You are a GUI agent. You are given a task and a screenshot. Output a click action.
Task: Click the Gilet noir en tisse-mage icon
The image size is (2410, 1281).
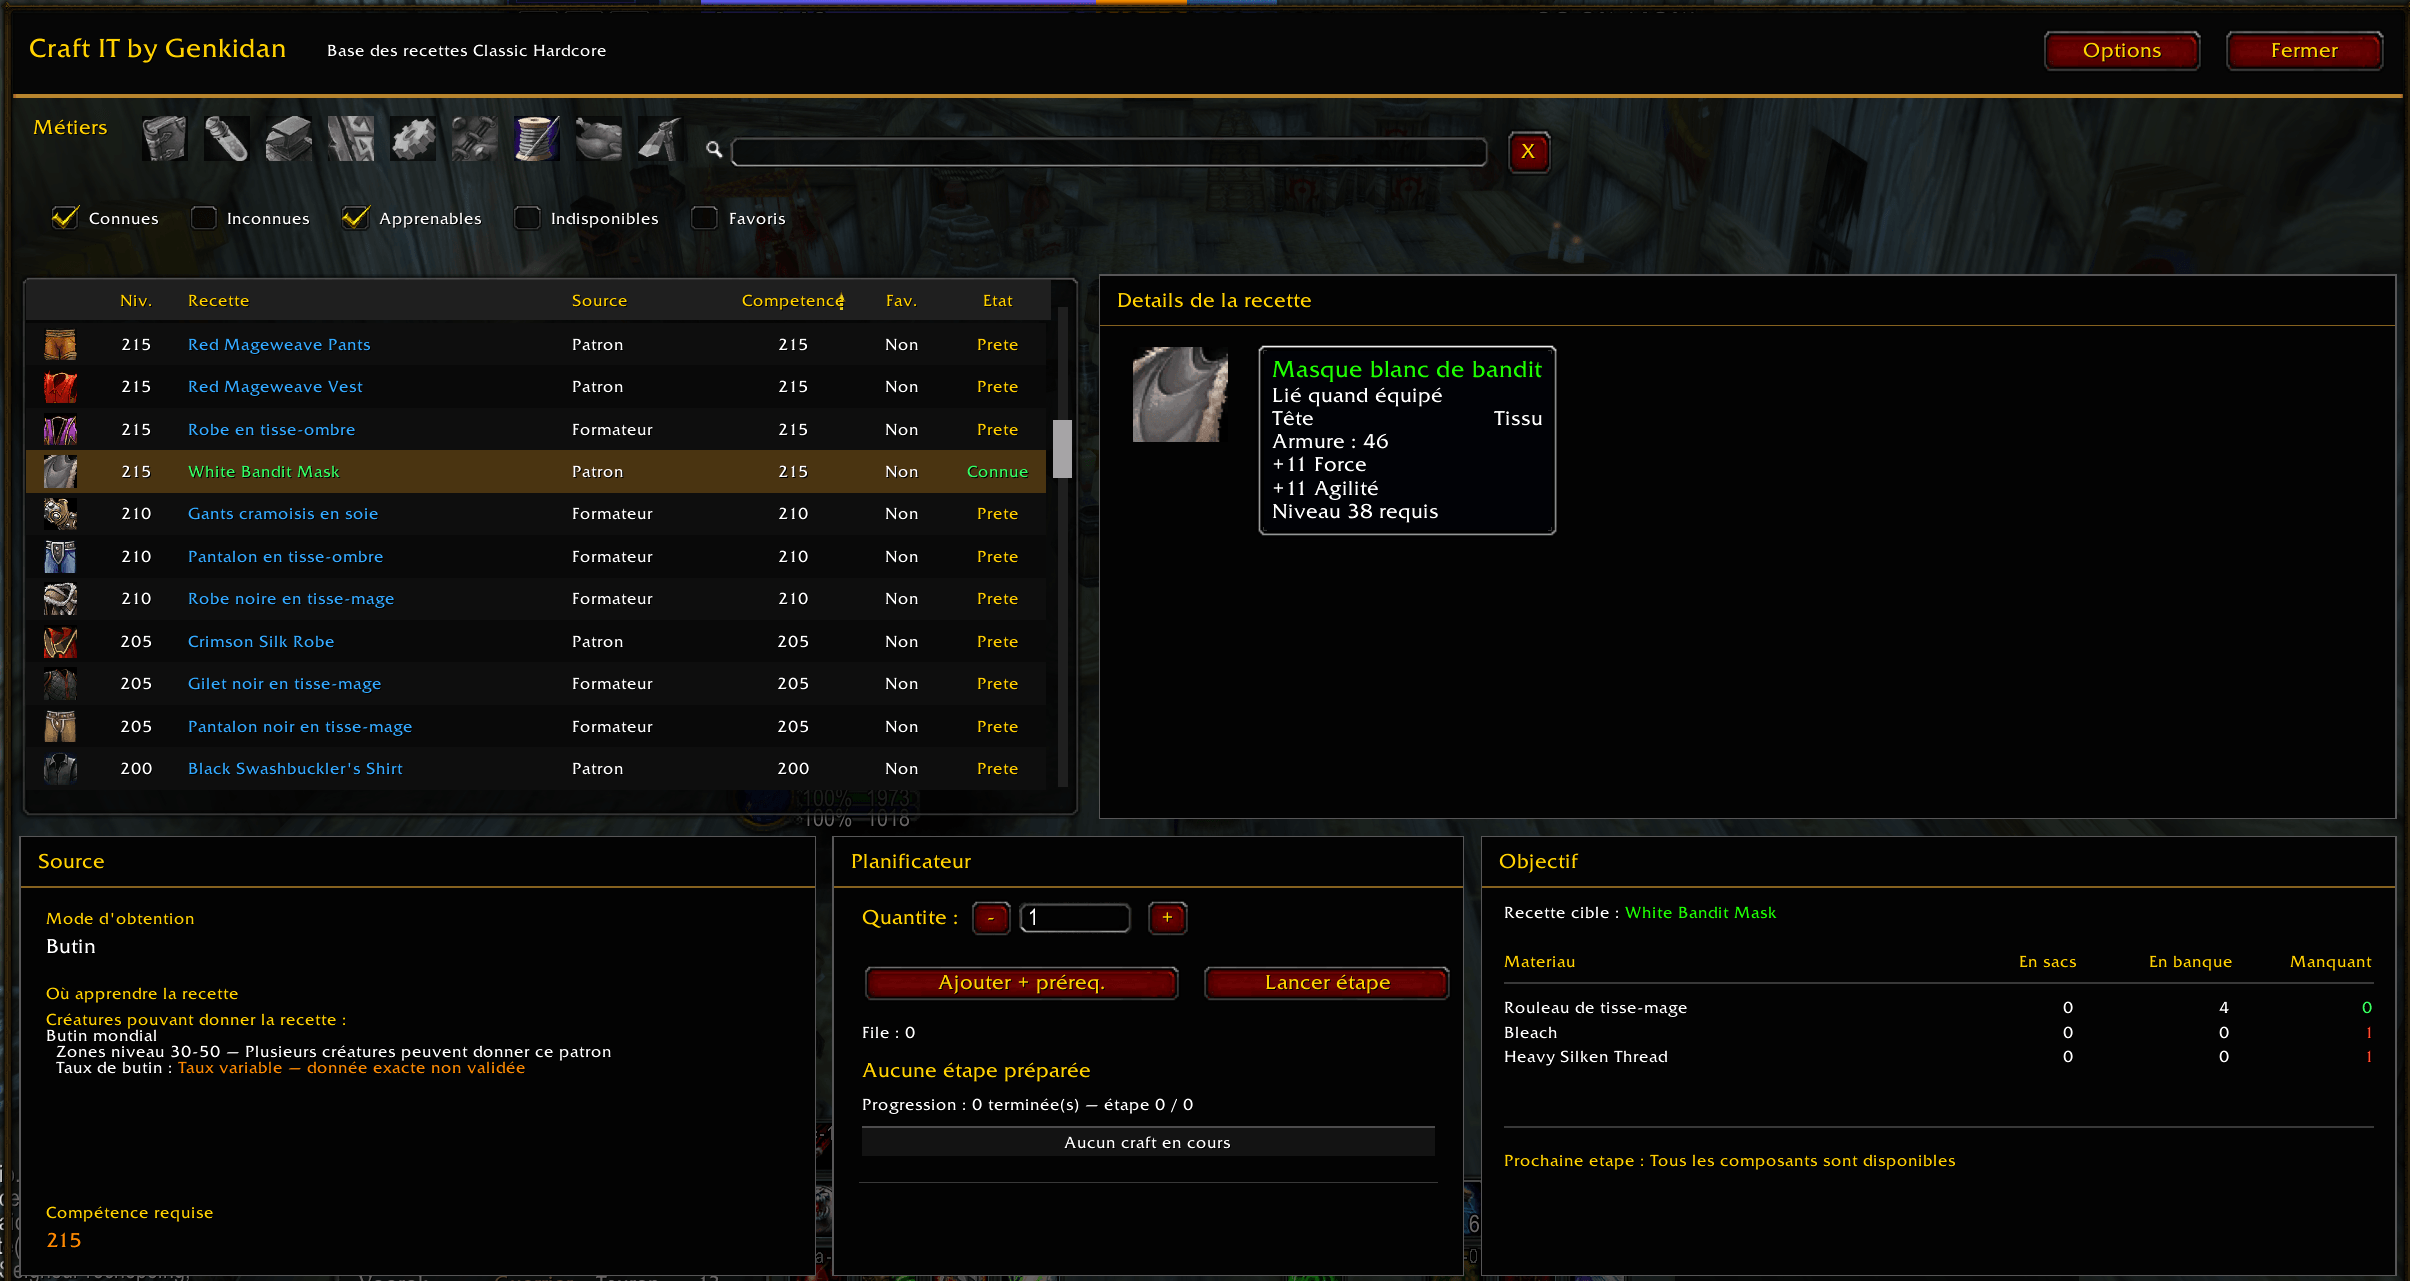(x=60, y=684)
